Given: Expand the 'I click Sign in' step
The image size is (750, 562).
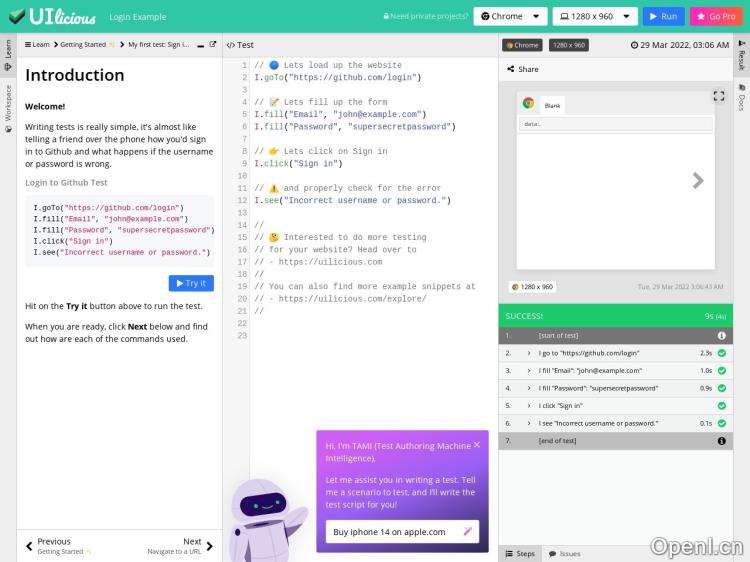Looking at the screenshot, I should [x=529, y=406].
